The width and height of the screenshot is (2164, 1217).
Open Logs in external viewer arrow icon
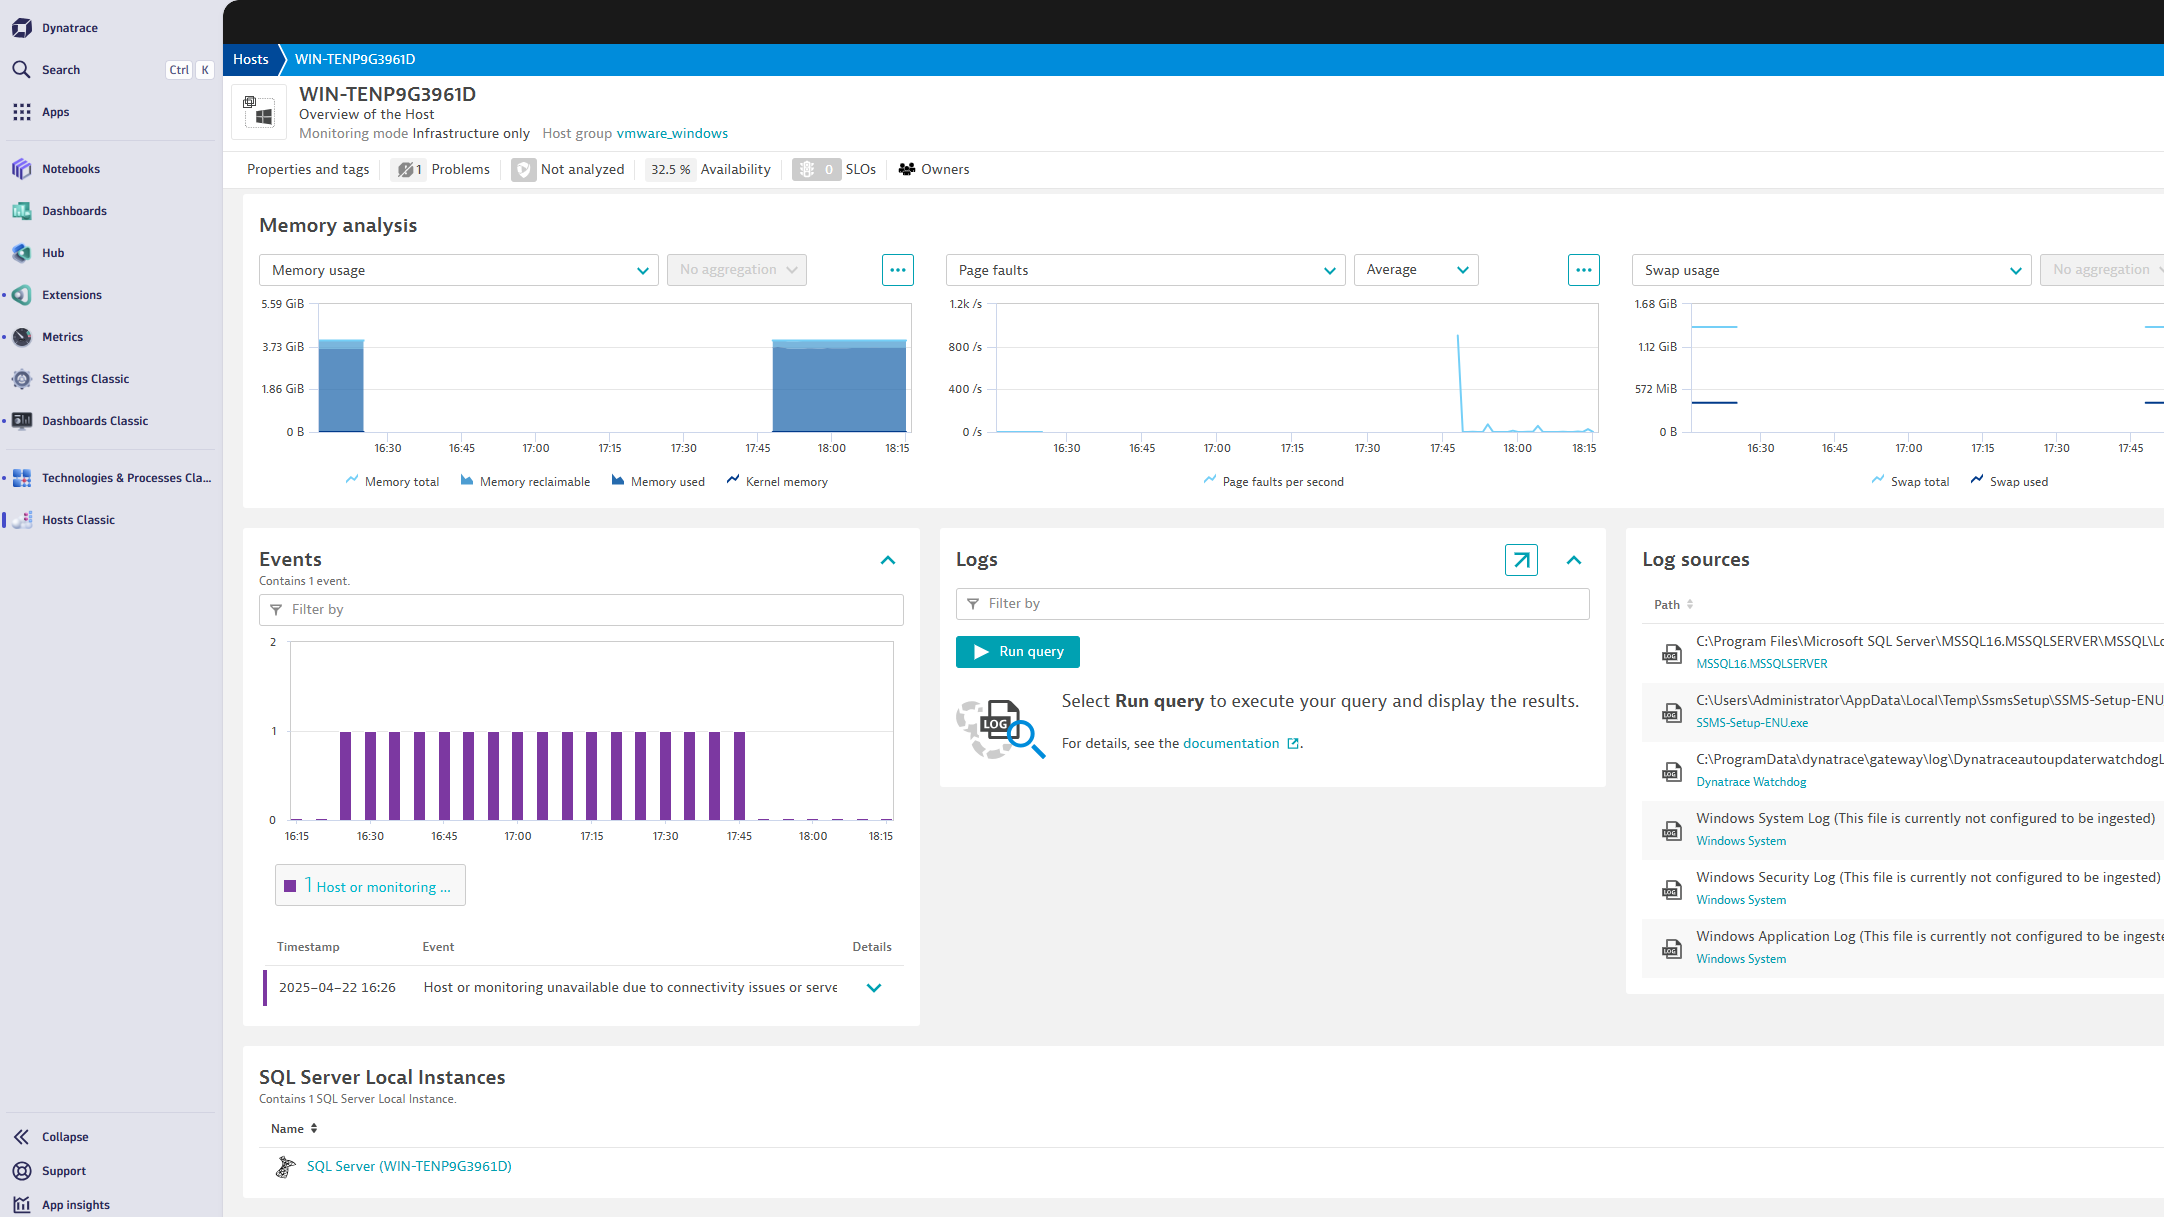pos(1521,560)
